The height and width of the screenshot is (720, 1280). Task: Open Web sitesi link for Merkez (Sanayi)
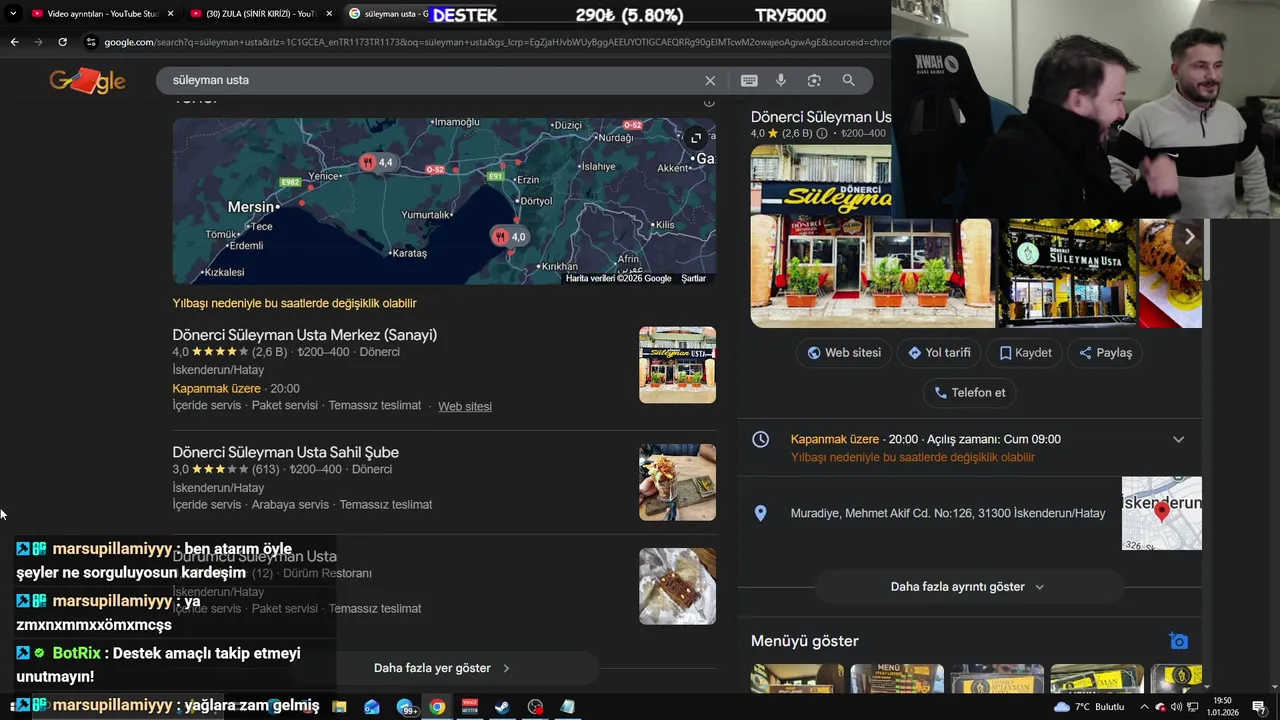tap(465, 406)
